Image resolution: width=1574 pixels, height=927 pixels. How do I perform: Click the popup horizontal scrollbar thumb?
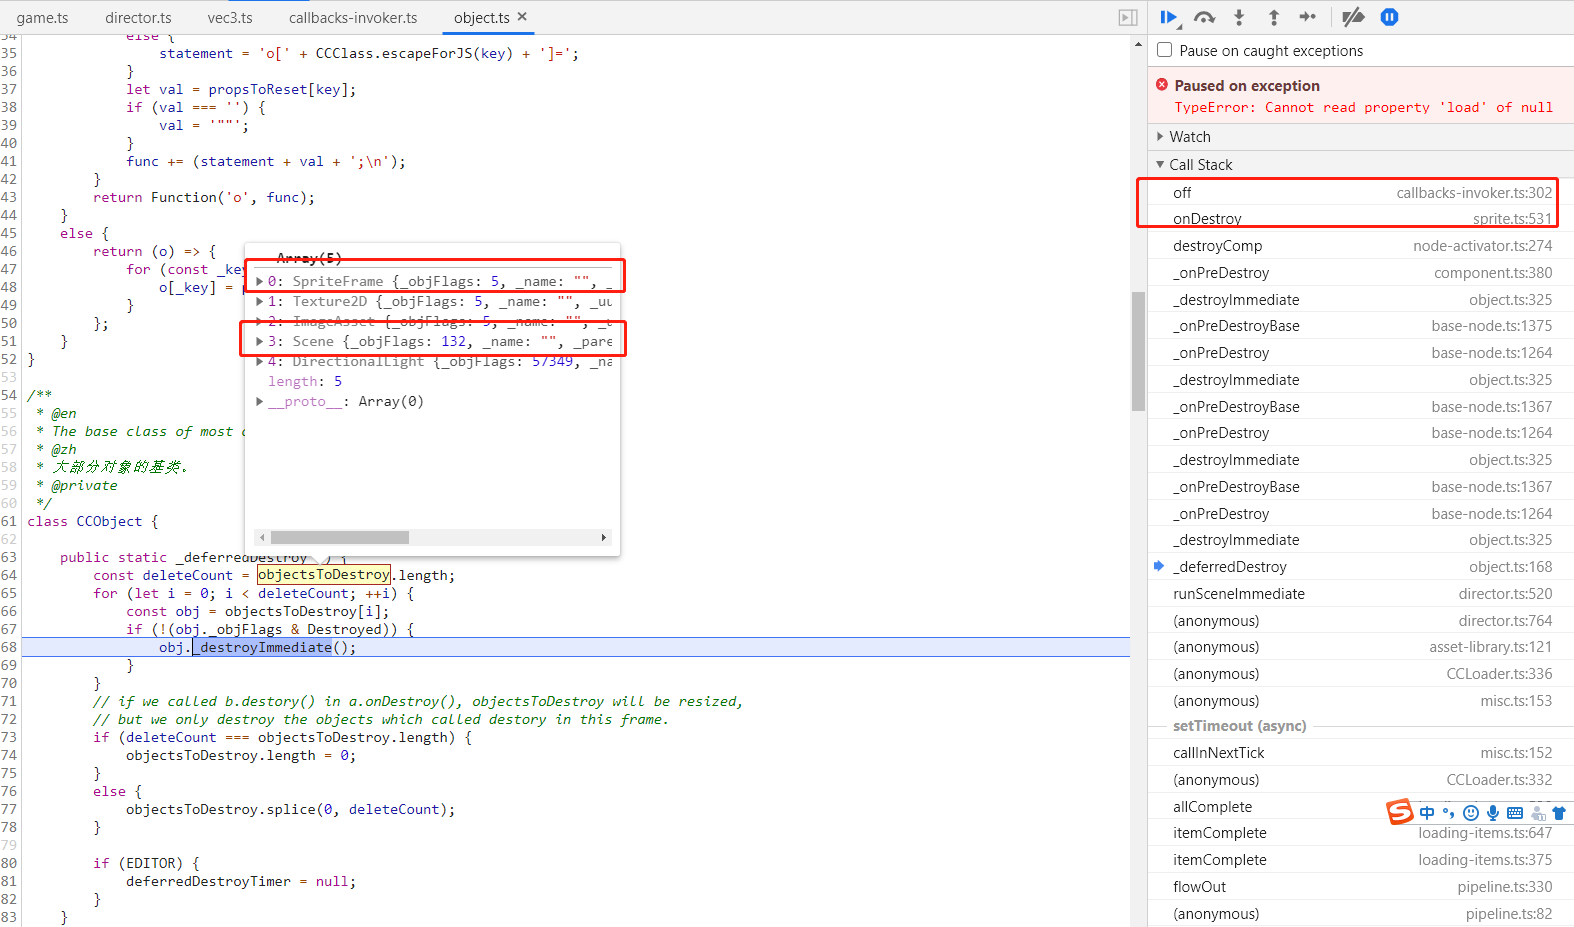[x=340, y=538]
